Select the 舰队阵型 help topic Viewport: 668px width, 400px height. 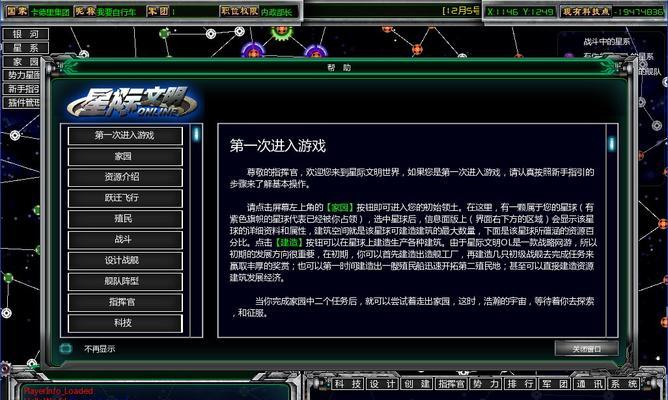tap(125, 282)
